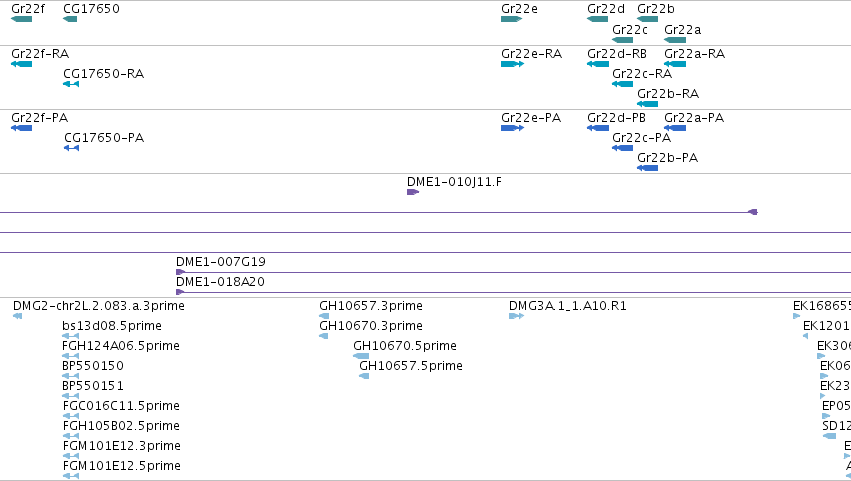Select the Gr22e gene arrow
This screenshot has height=481, width=851.
pyautogui.click(x=511, y=19)
